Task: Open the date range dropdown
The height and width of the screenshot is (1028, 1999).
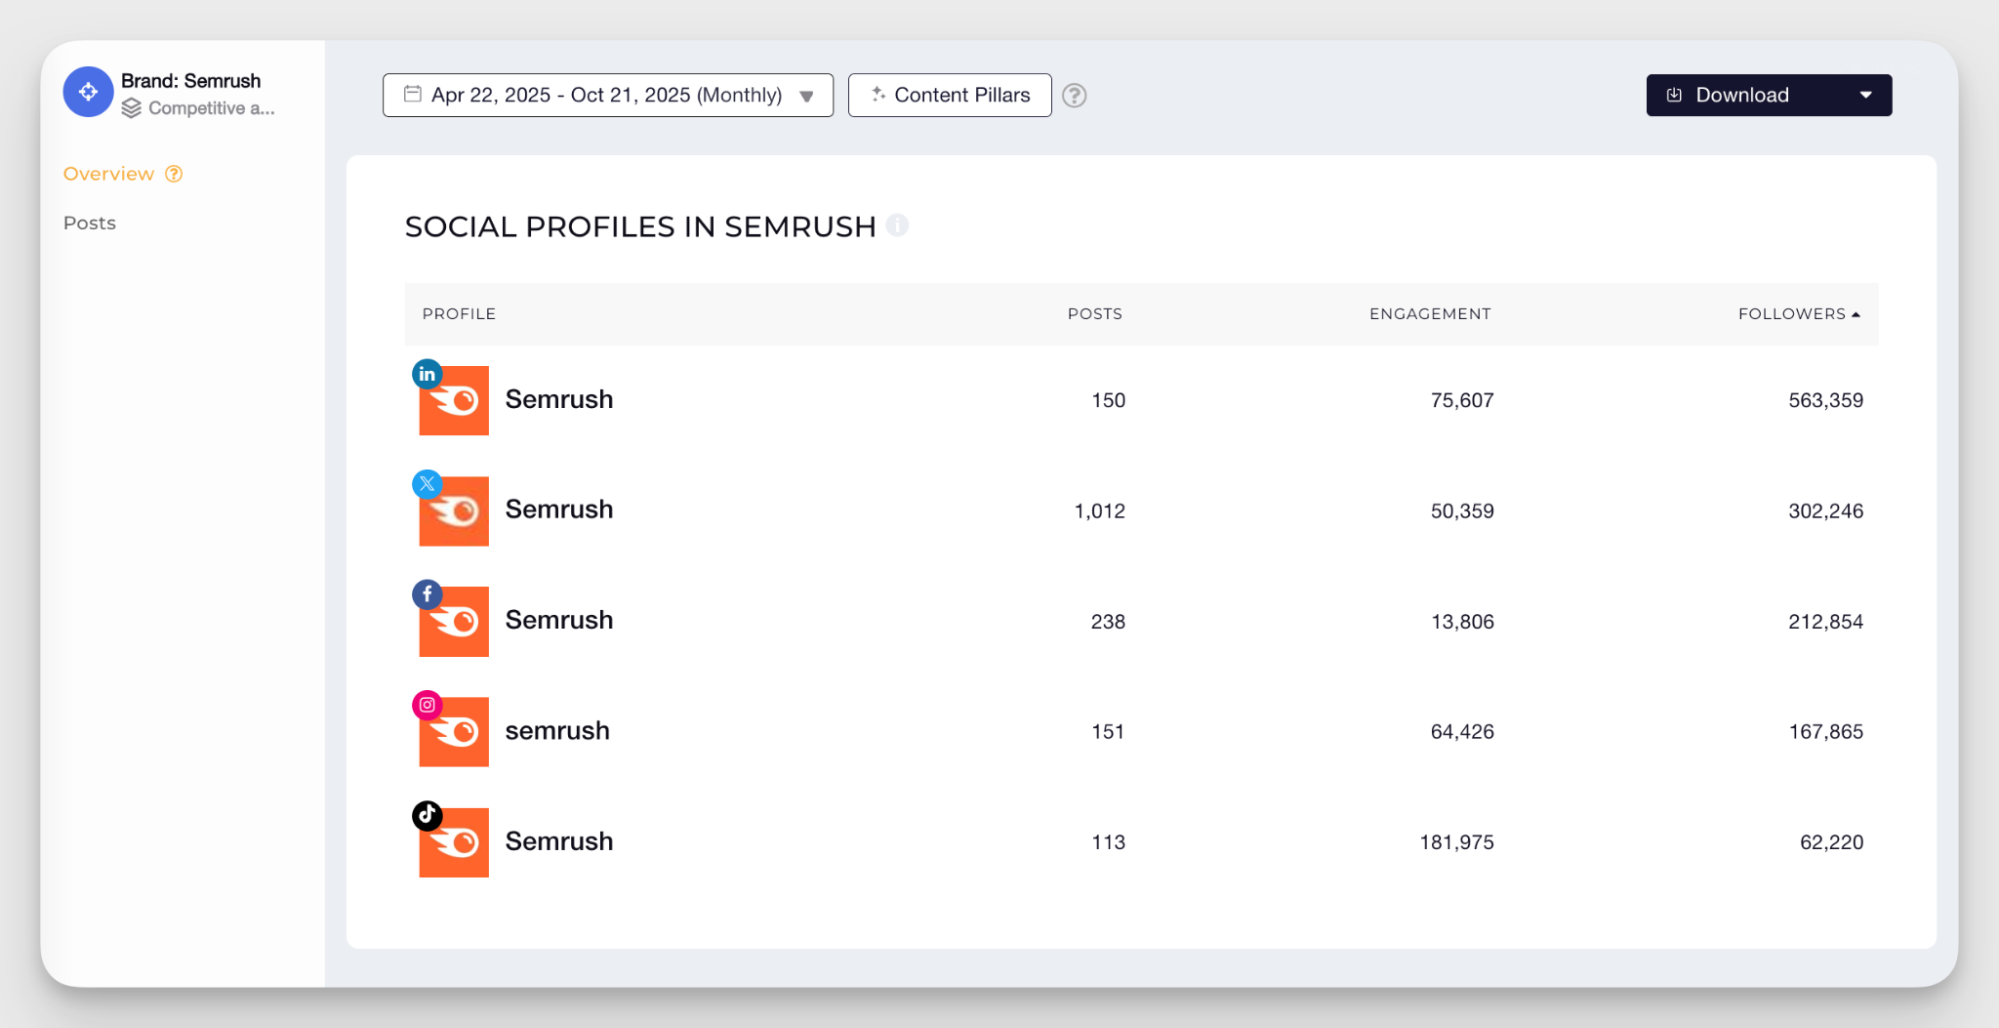Action: click(607, 95)
